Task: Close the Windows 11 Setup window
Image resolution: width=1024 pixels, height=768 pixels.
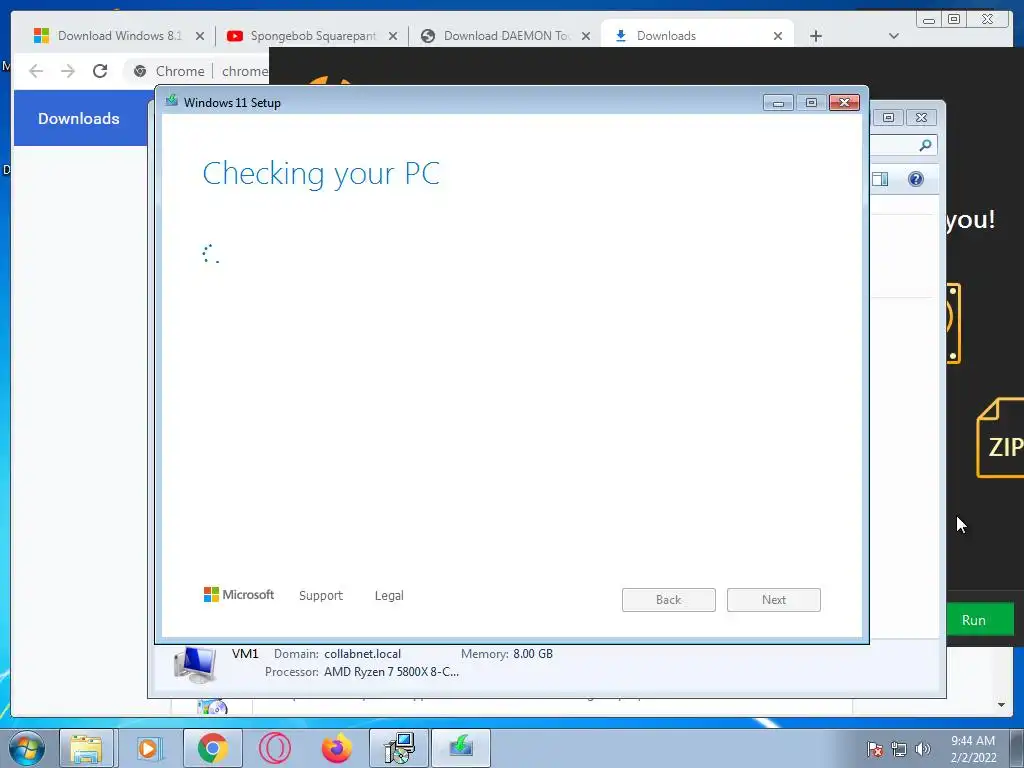Action: (x=844, y=103)
